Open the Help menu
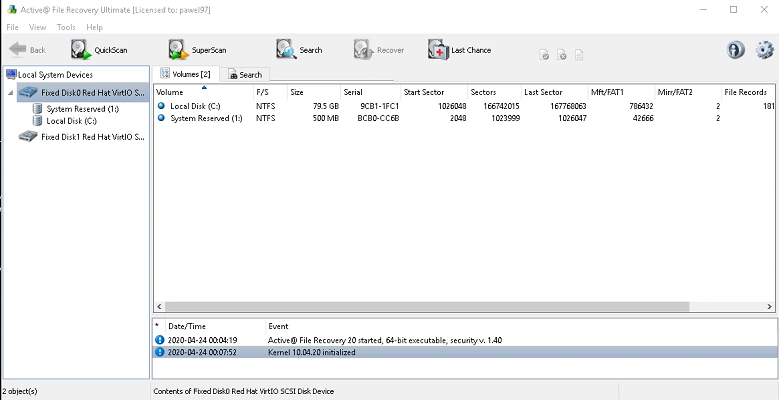The image size is (779, 400). click(94, 27)
